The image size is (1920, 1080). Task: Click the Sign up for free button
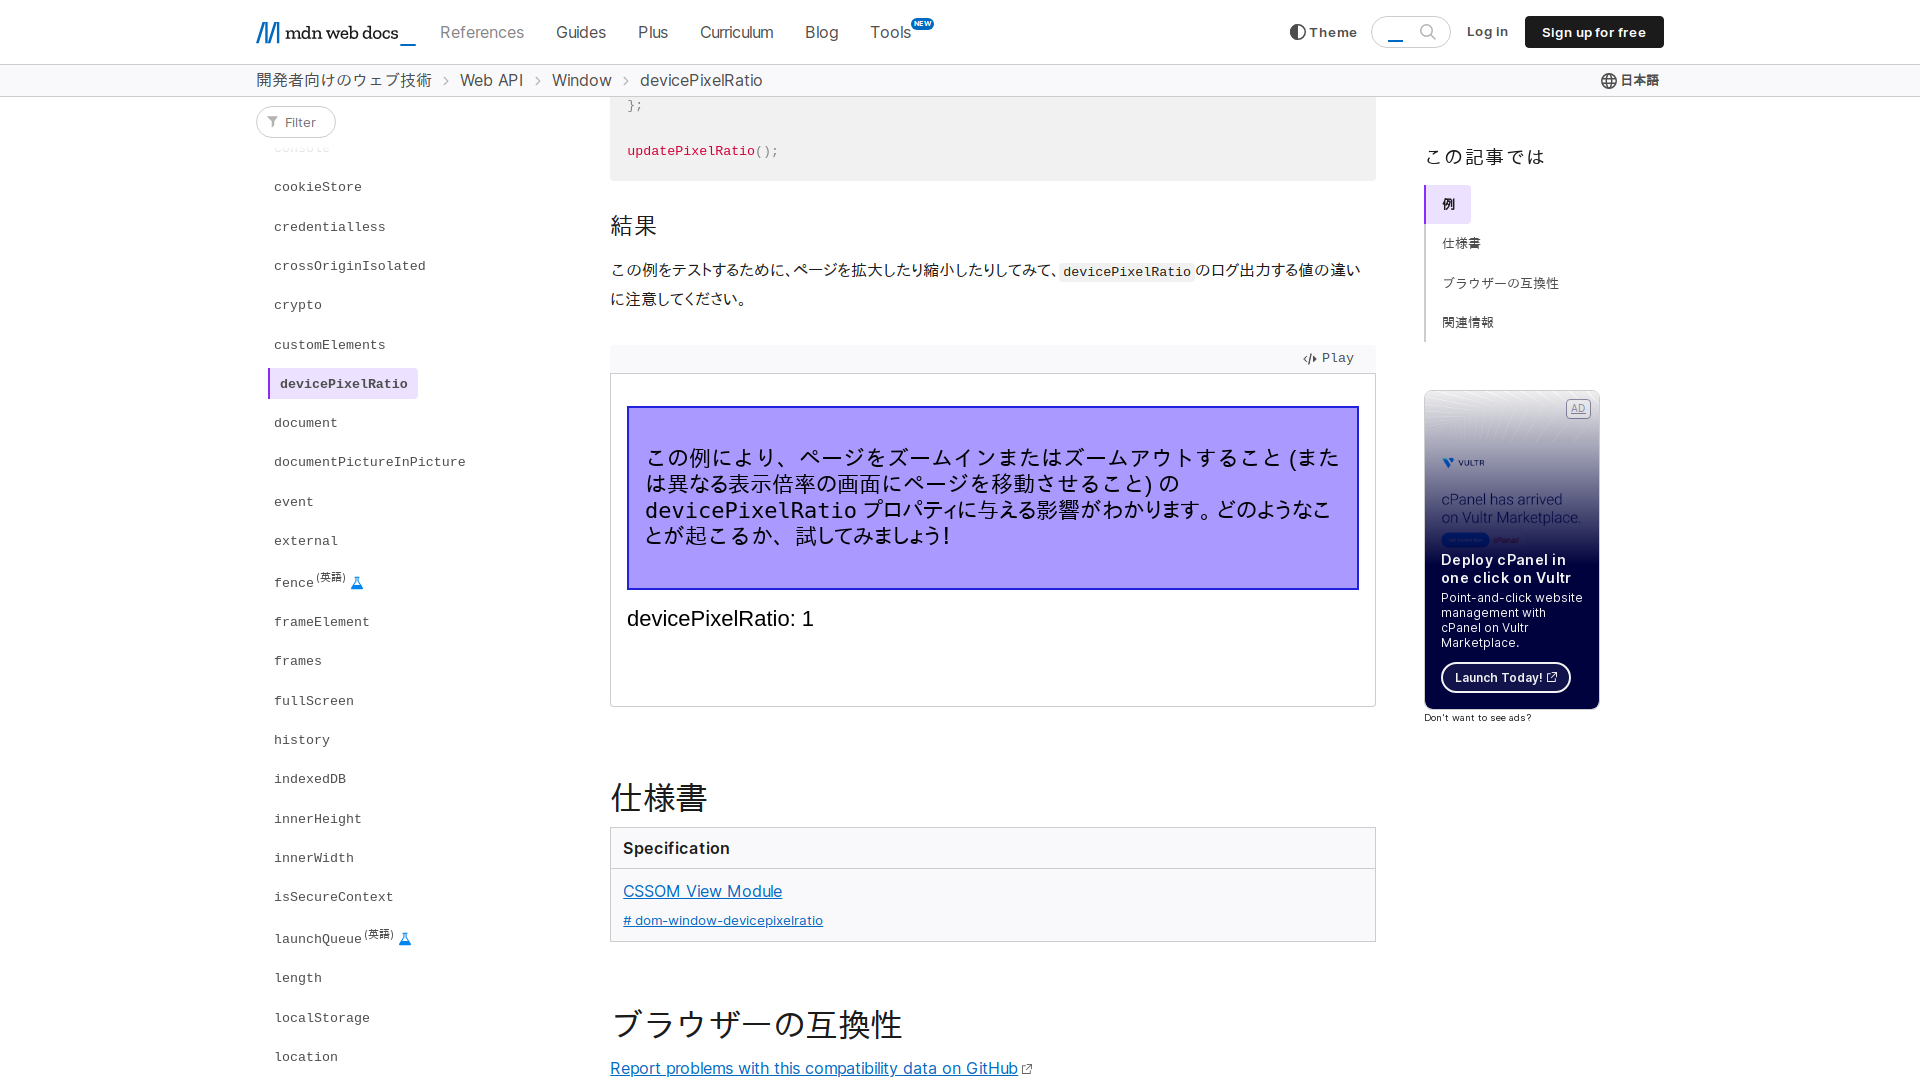[x=1594, y=32]
